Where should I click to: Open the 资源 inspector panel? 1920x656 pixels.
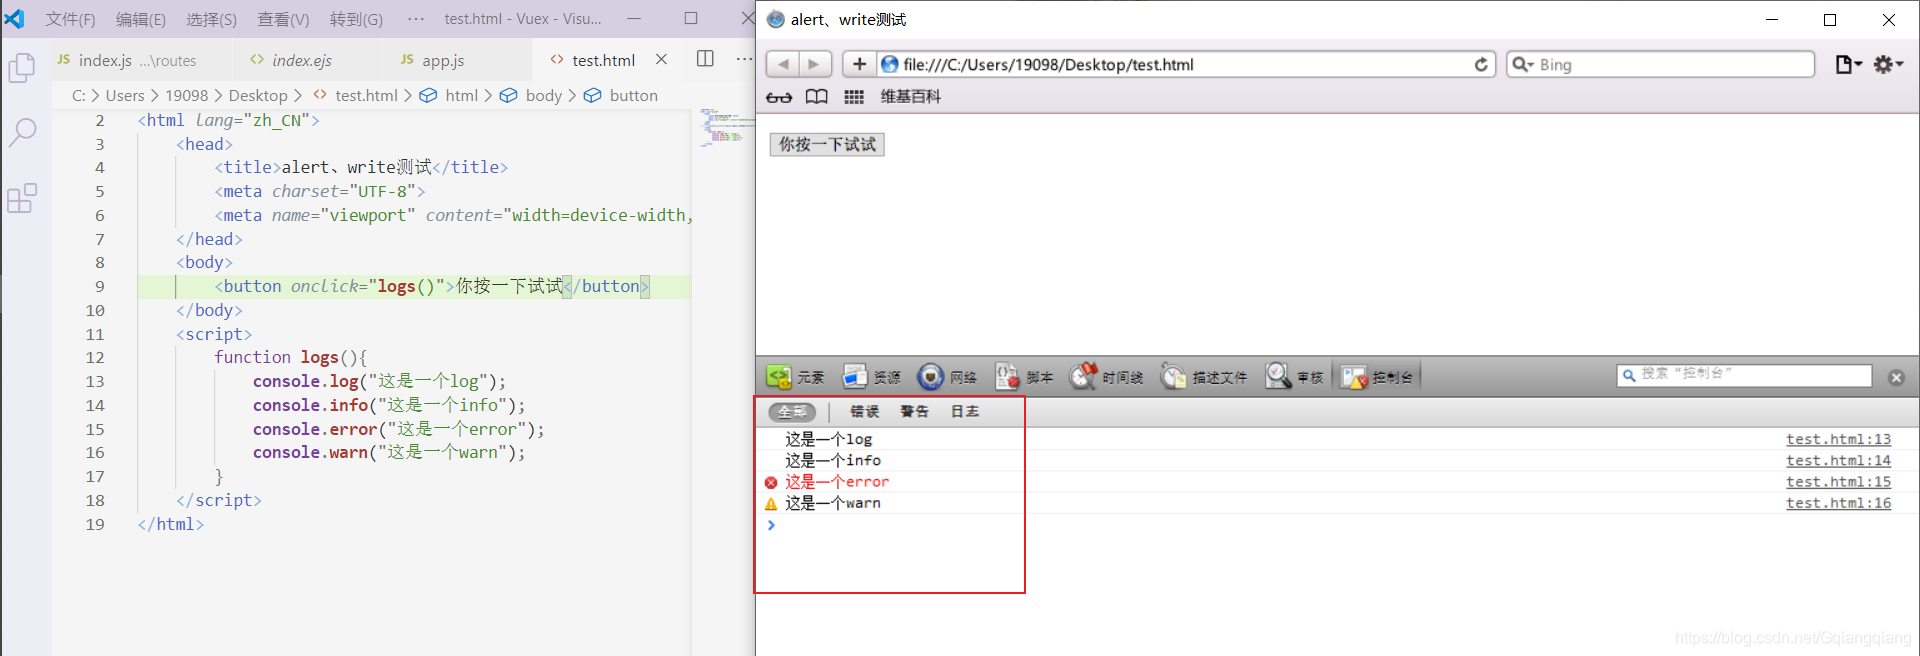pyautogui.click(x=871, y=377)
